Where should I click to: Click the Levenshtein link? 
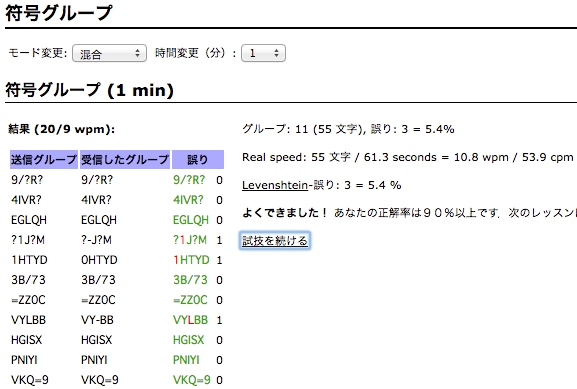tap(275, 185)
